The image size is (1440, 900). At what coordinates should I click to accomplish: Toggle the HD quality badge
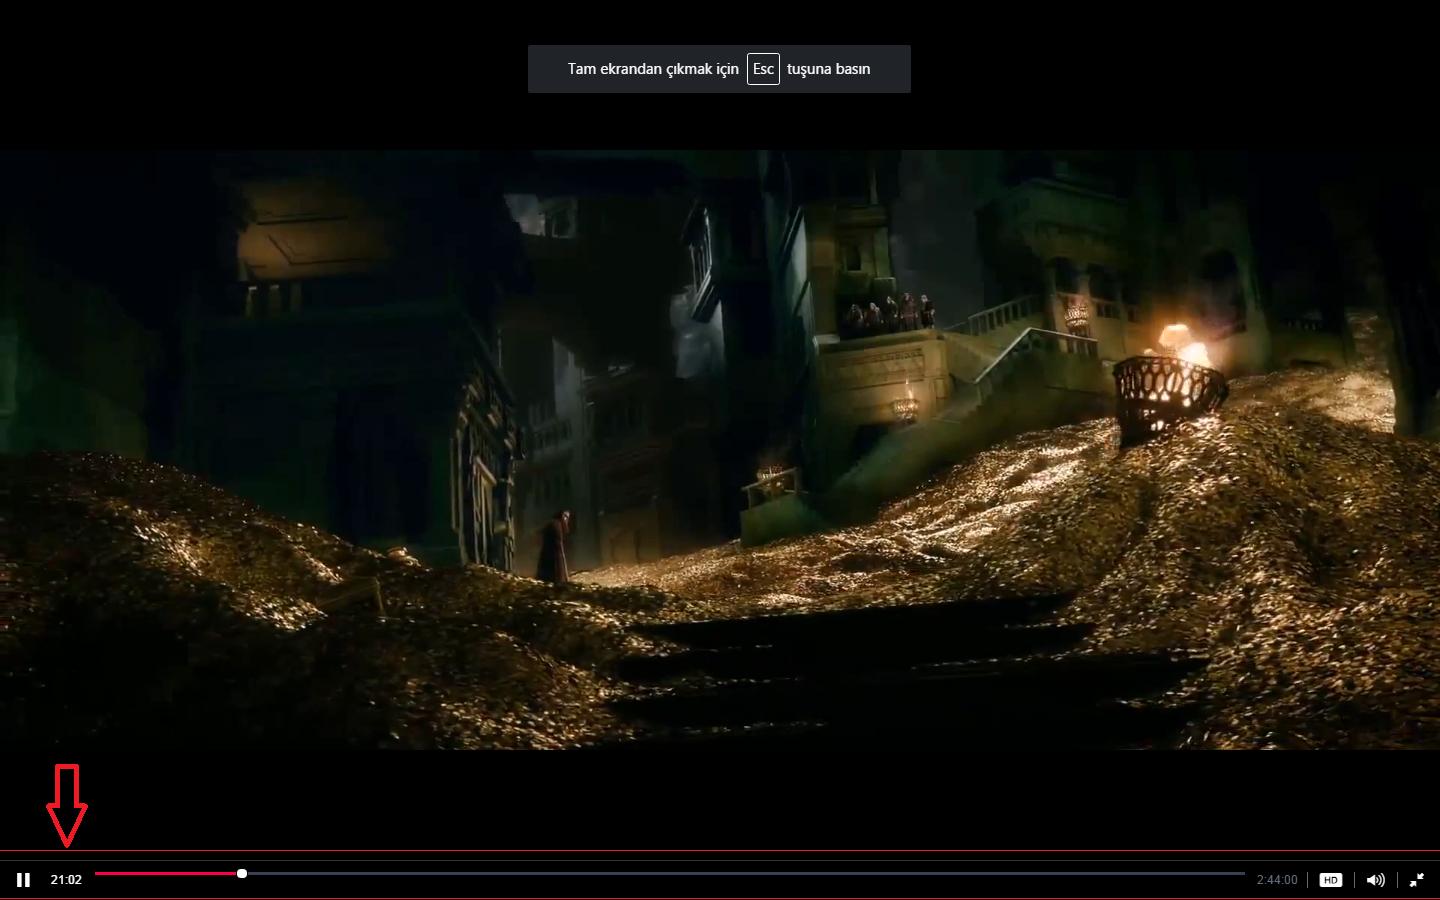1330,880
